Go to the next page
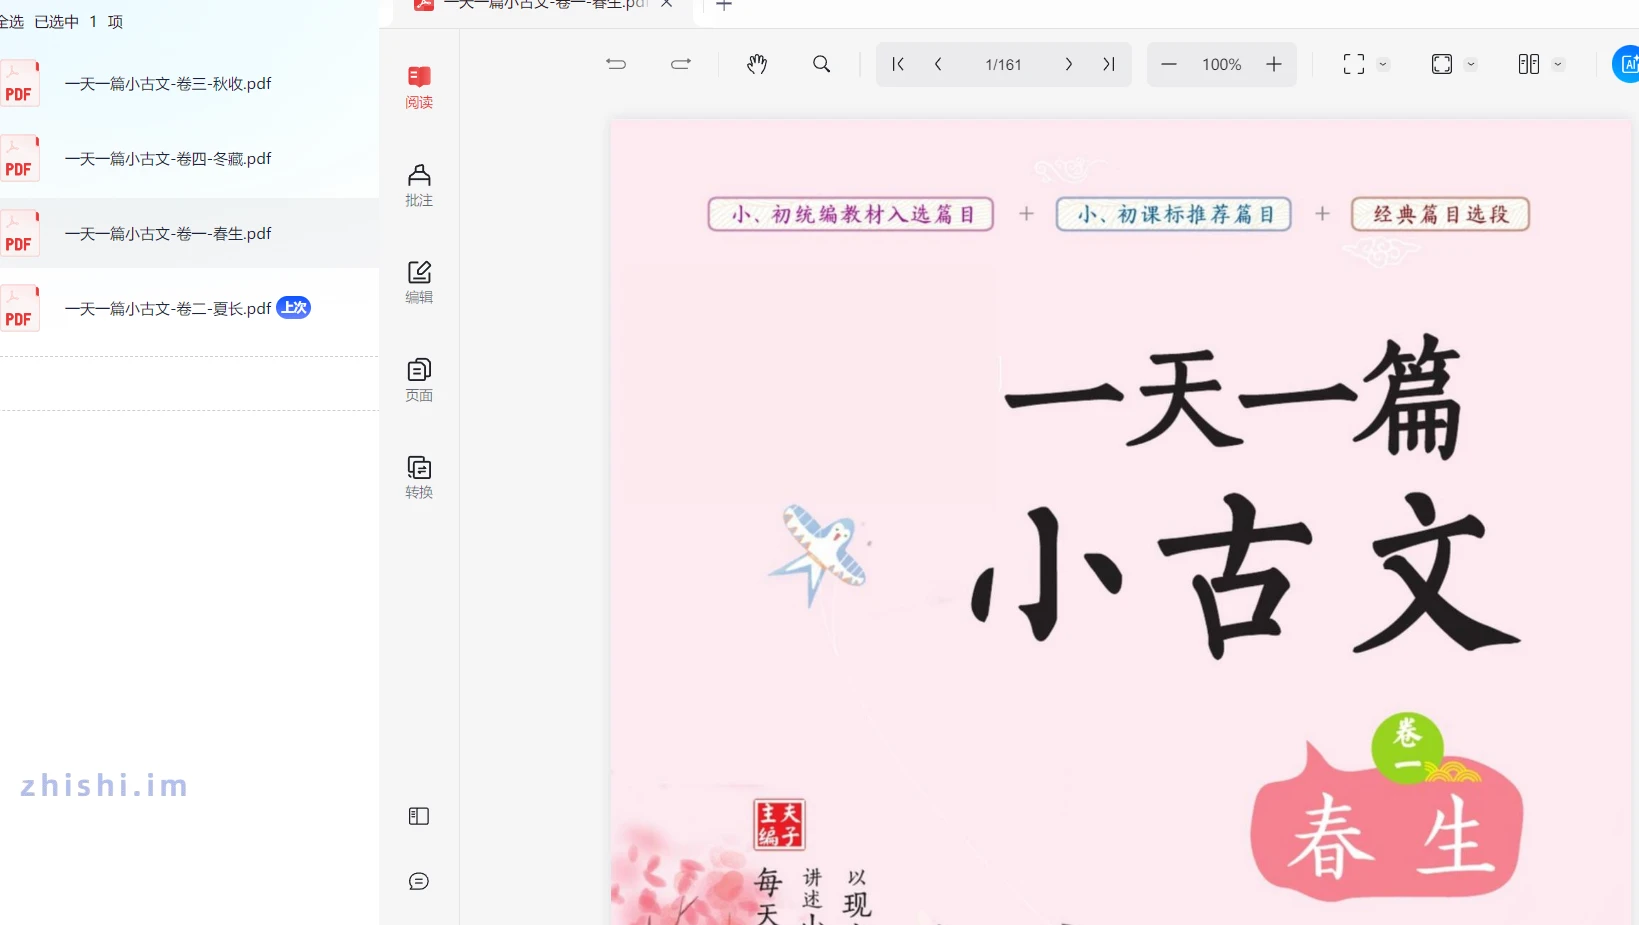This screenshot has height=925, width=1639. [x=1069, y=64]
